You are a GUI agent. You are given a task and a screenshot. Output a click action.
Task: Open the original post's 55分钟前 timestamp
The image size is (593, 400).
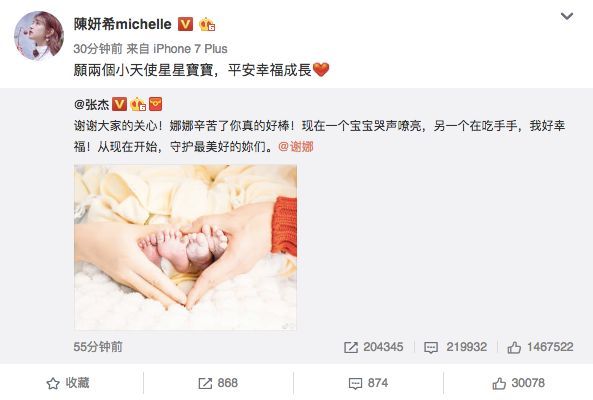98,347
